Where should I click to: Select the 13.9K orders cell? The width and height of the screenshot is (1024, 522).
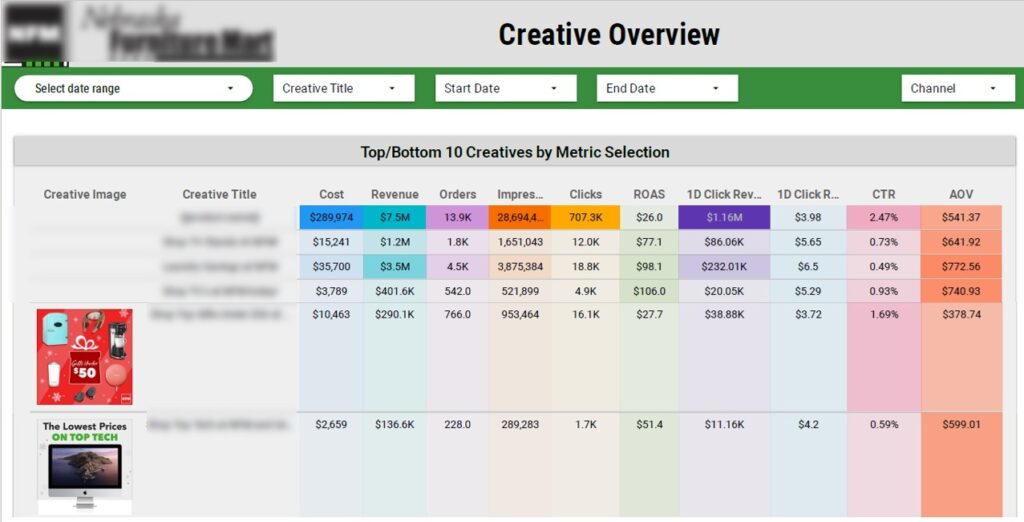point(457,217)
